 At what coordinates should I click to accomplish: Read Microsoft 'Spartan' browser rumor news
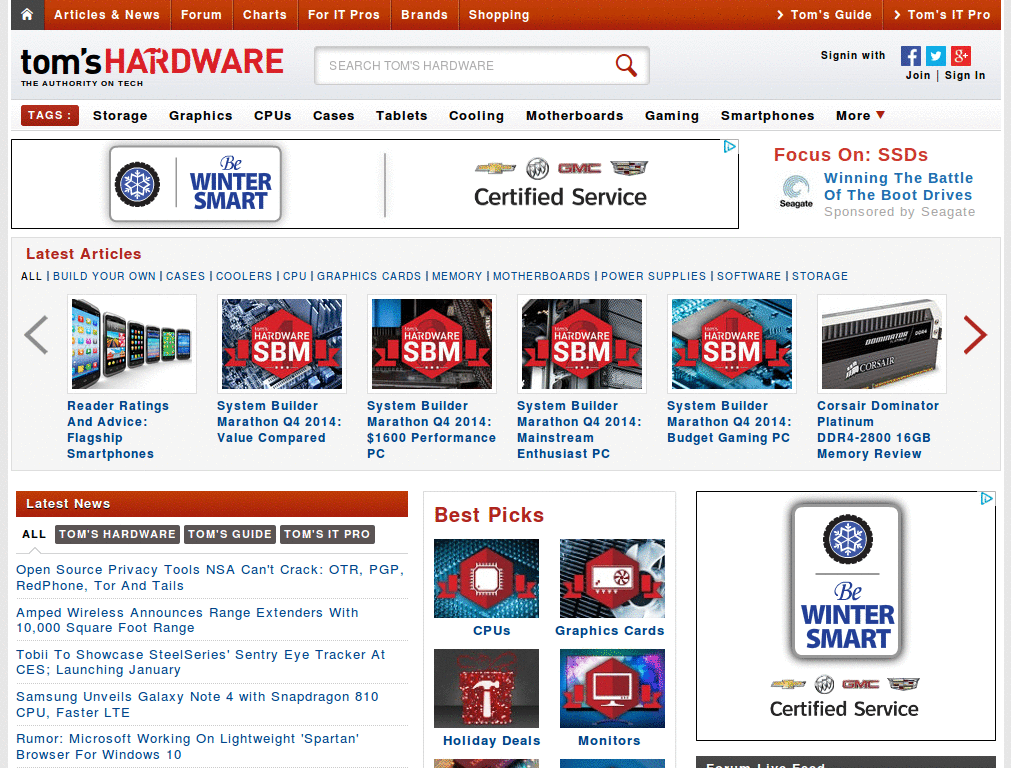click(x=187, y=746)
